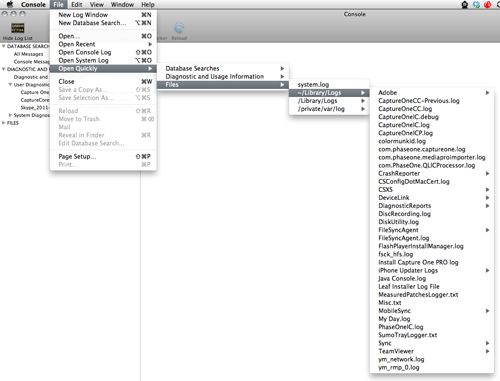500x381 pixels.
Task: Open Diagnostic and Usage Information submenu
Action: coord(223,76)
